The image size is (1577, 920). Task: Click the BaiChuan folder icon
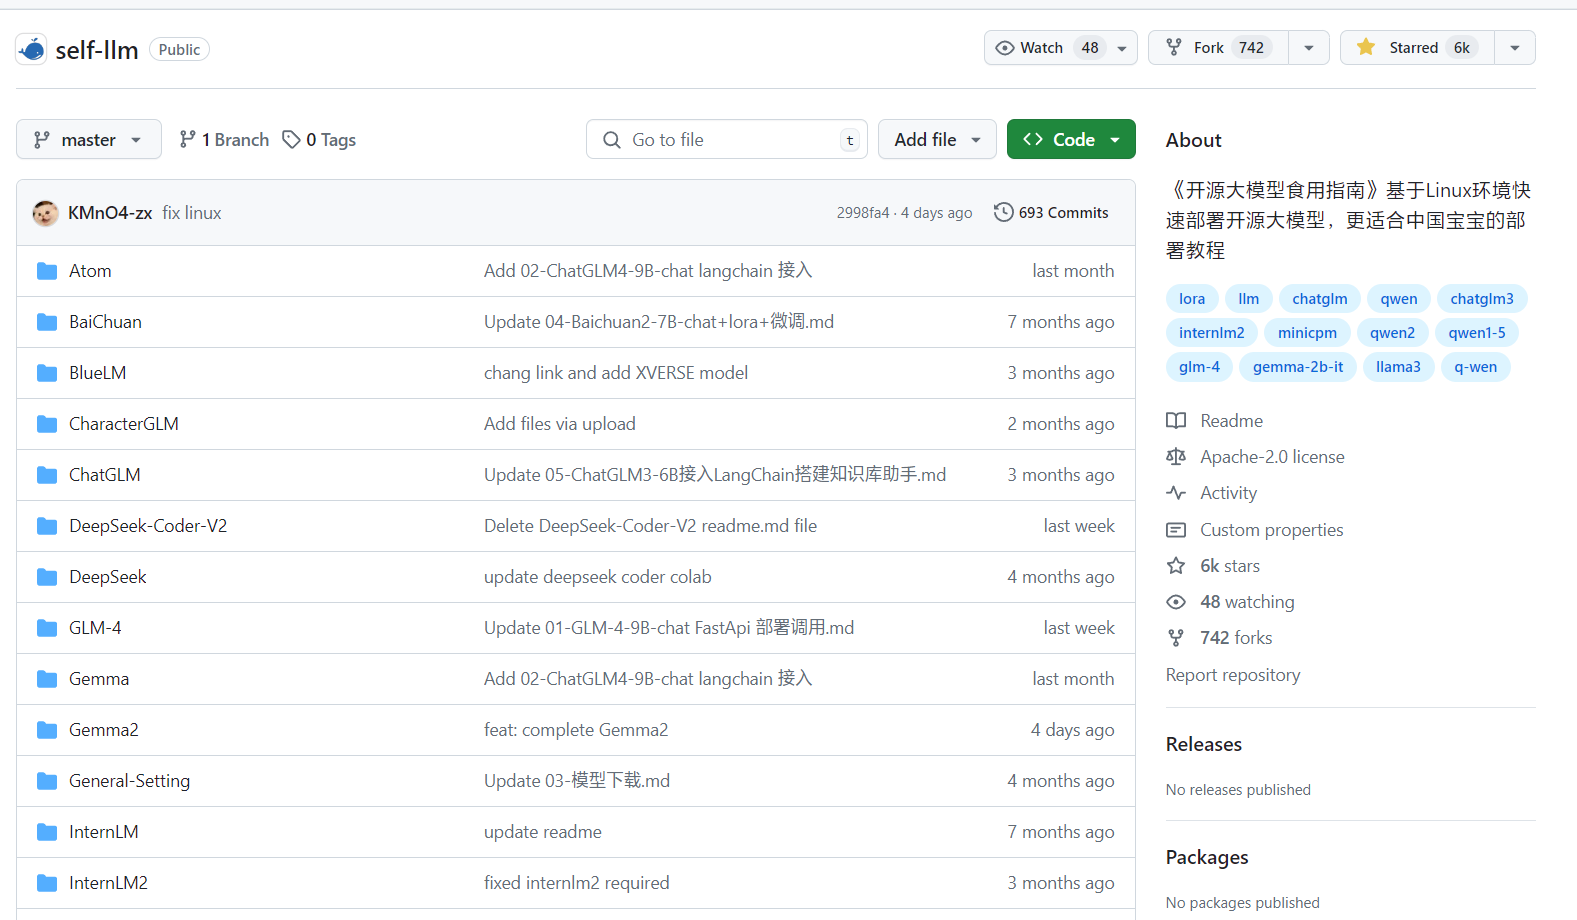click(x=47, y=322)
